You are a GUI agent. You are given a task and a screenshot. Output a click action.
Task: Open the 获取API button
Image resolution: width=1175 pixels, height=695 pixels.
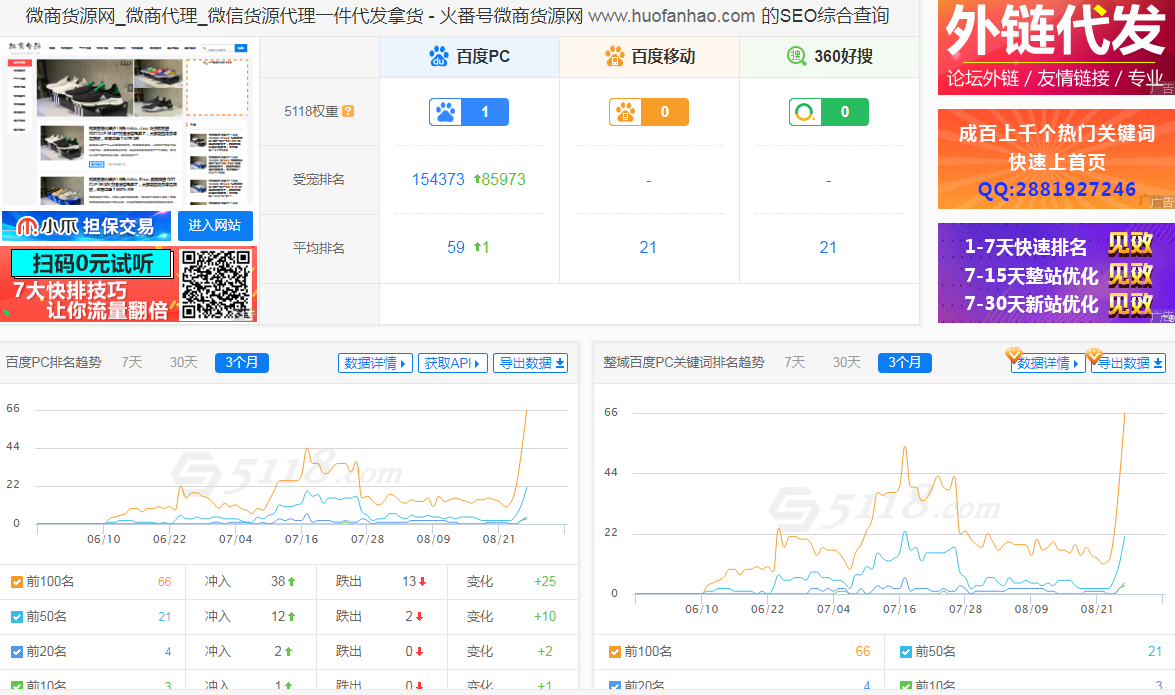[453, 363]
